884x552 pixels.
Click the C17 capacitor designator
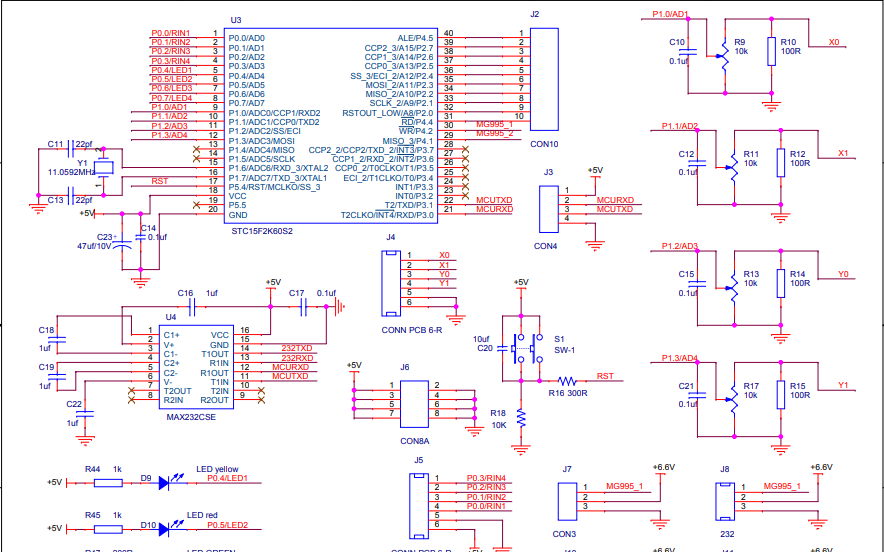(x=297, y=293)
